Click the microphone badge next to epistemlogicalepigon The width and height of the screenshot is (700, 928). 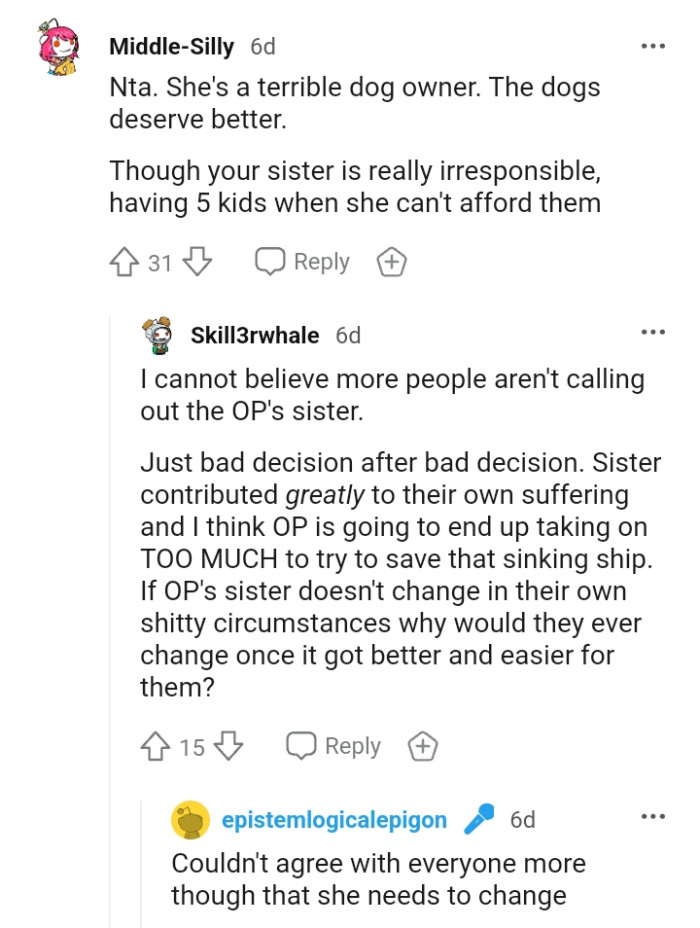coord(477,819)
